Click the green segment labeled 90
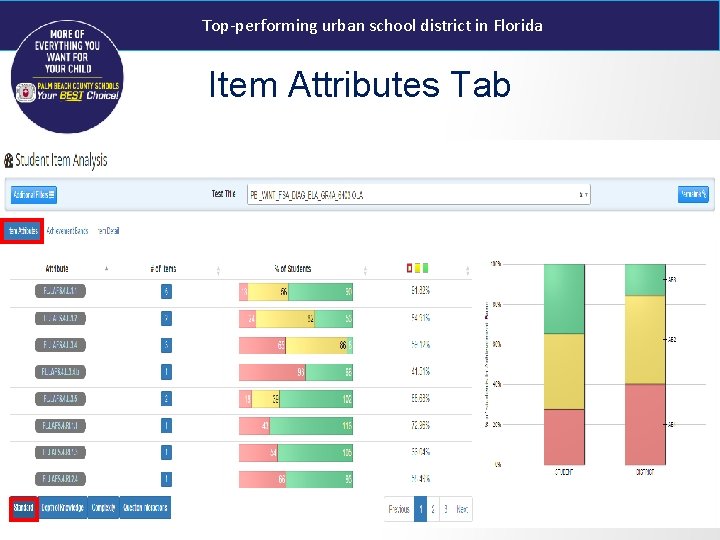 321,292
